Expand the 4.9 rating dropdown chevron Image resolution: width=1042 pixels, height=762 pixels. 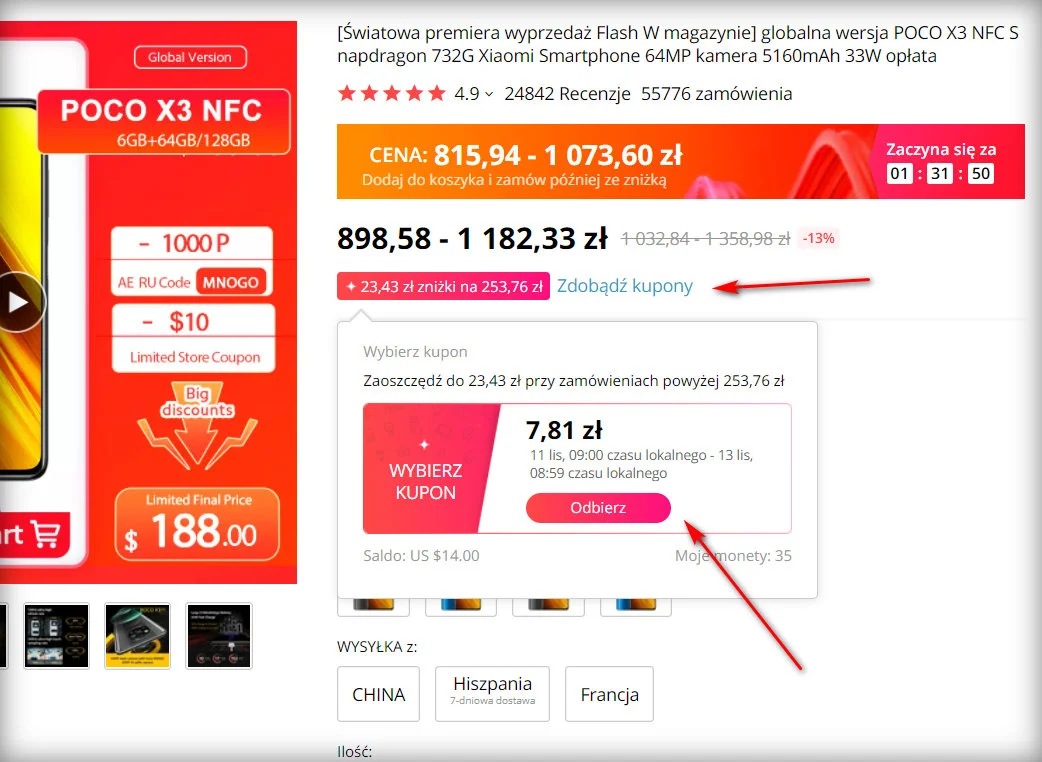click(x=489, y=94)
